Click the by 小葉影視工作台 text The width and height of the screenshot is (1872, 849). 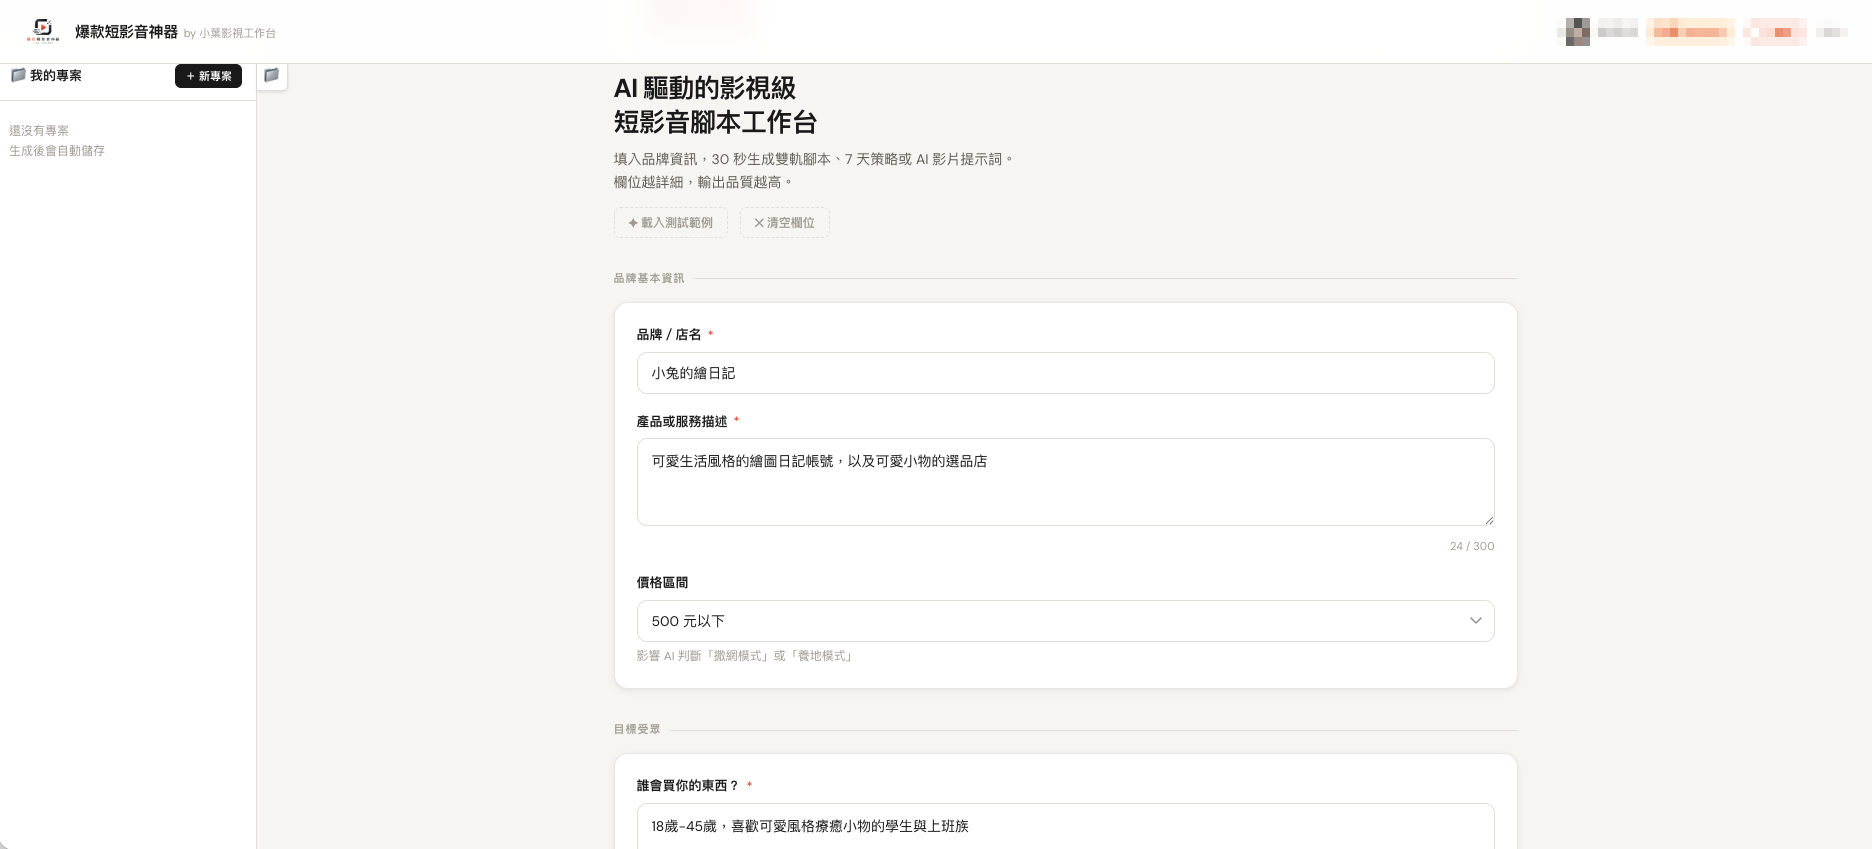pyautogui.click(x=230, y=33)
